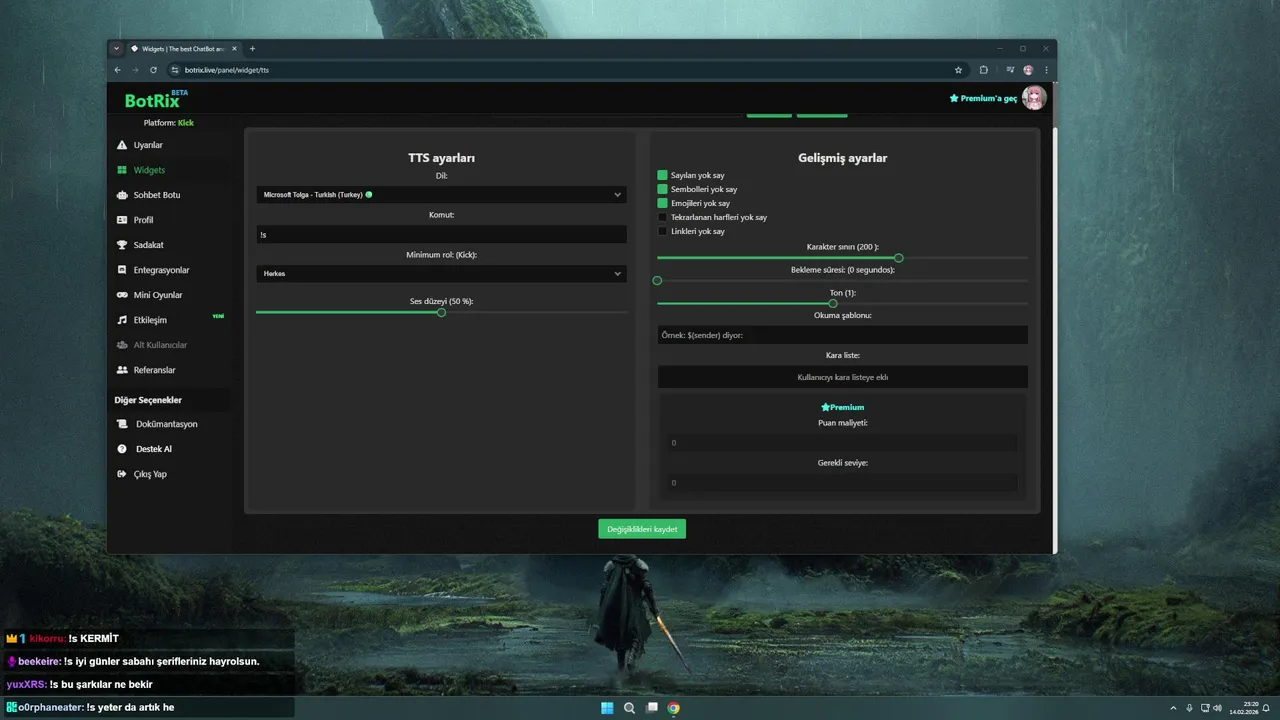
Task: Show hidden system tray icons
Action: click(1173, 708)
